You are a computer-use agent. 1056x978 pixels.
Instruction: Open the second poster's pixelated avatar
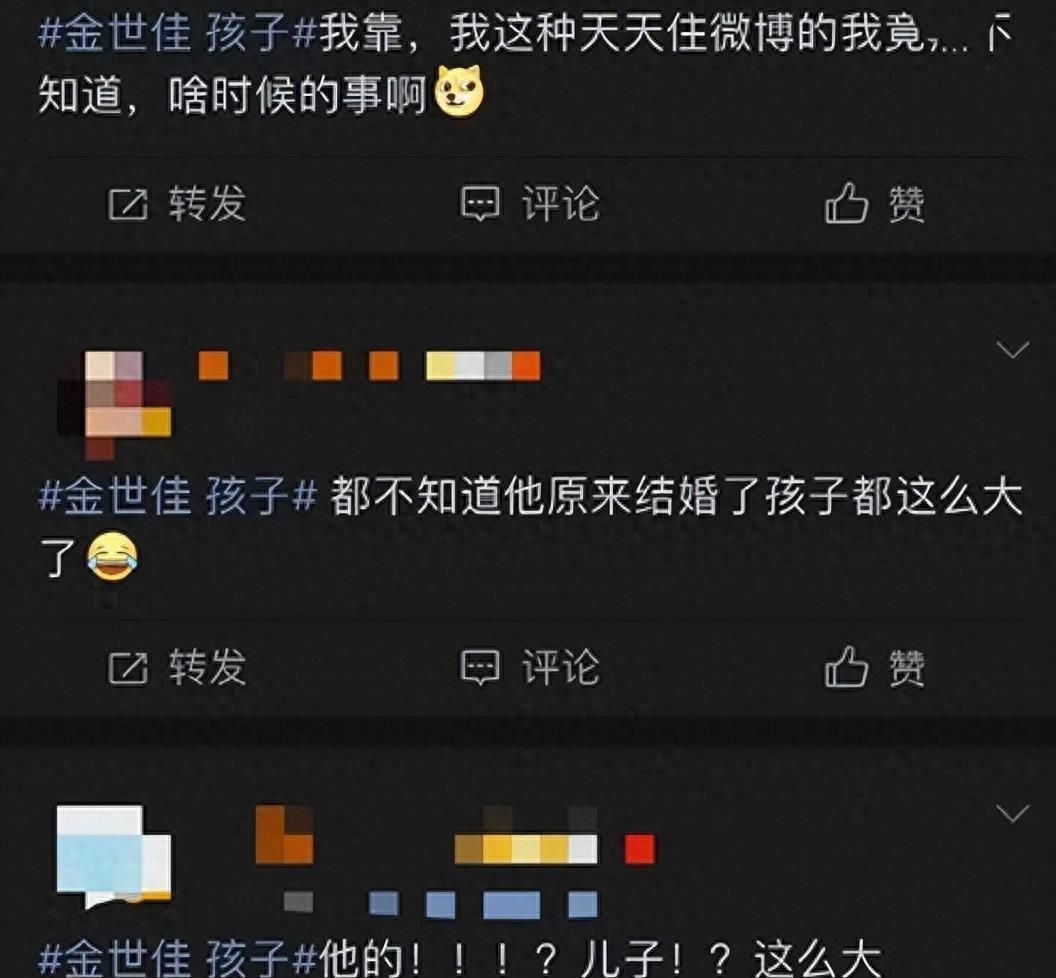(x=114, y=403)
